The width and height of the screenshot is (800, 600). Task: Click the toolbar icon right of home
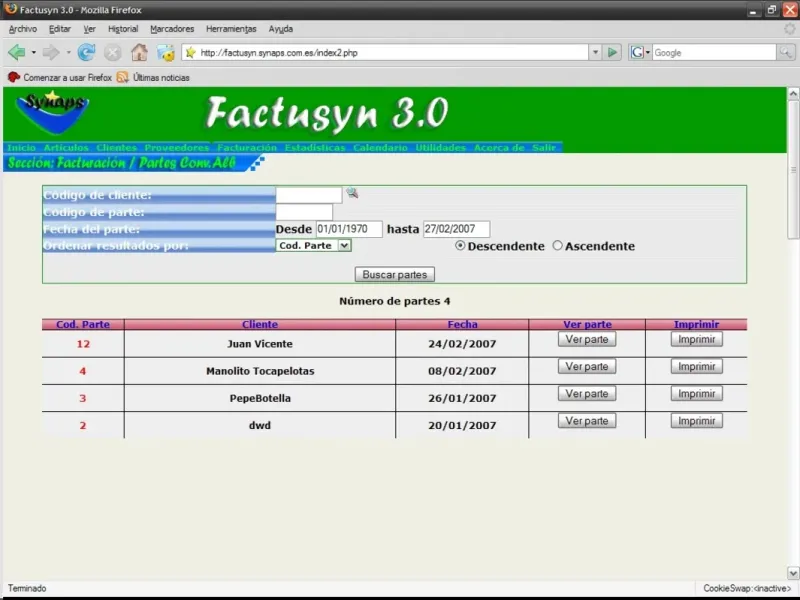[165, 52]
